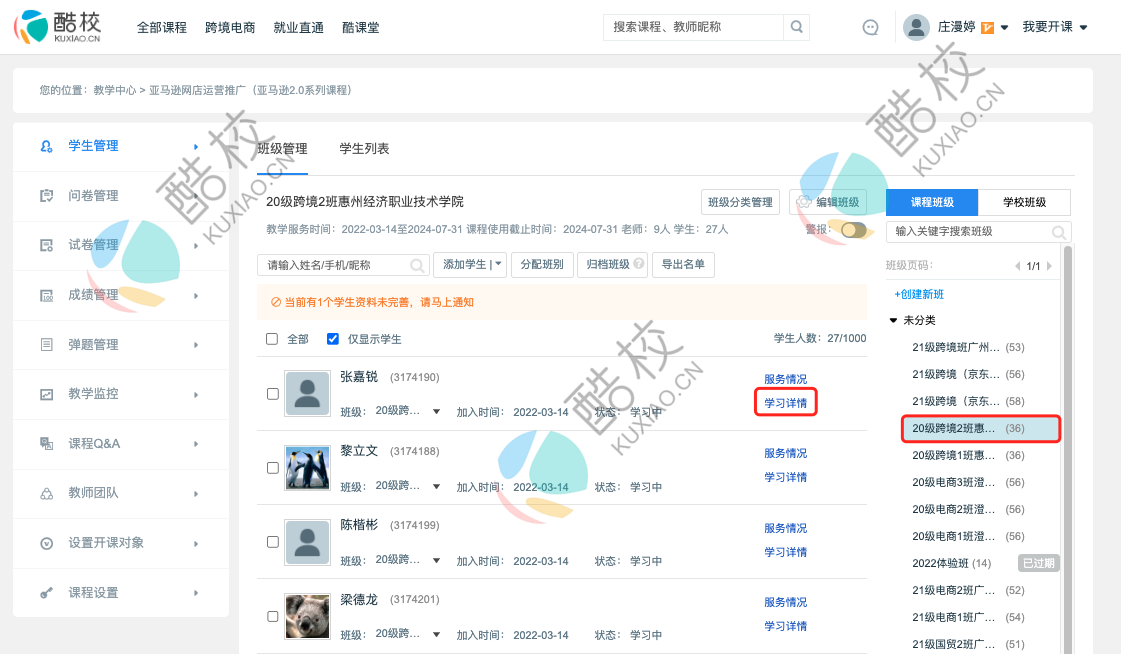Open 就业直通 in top navigation
Screen dimensions: 1121x654
(298, 28)
